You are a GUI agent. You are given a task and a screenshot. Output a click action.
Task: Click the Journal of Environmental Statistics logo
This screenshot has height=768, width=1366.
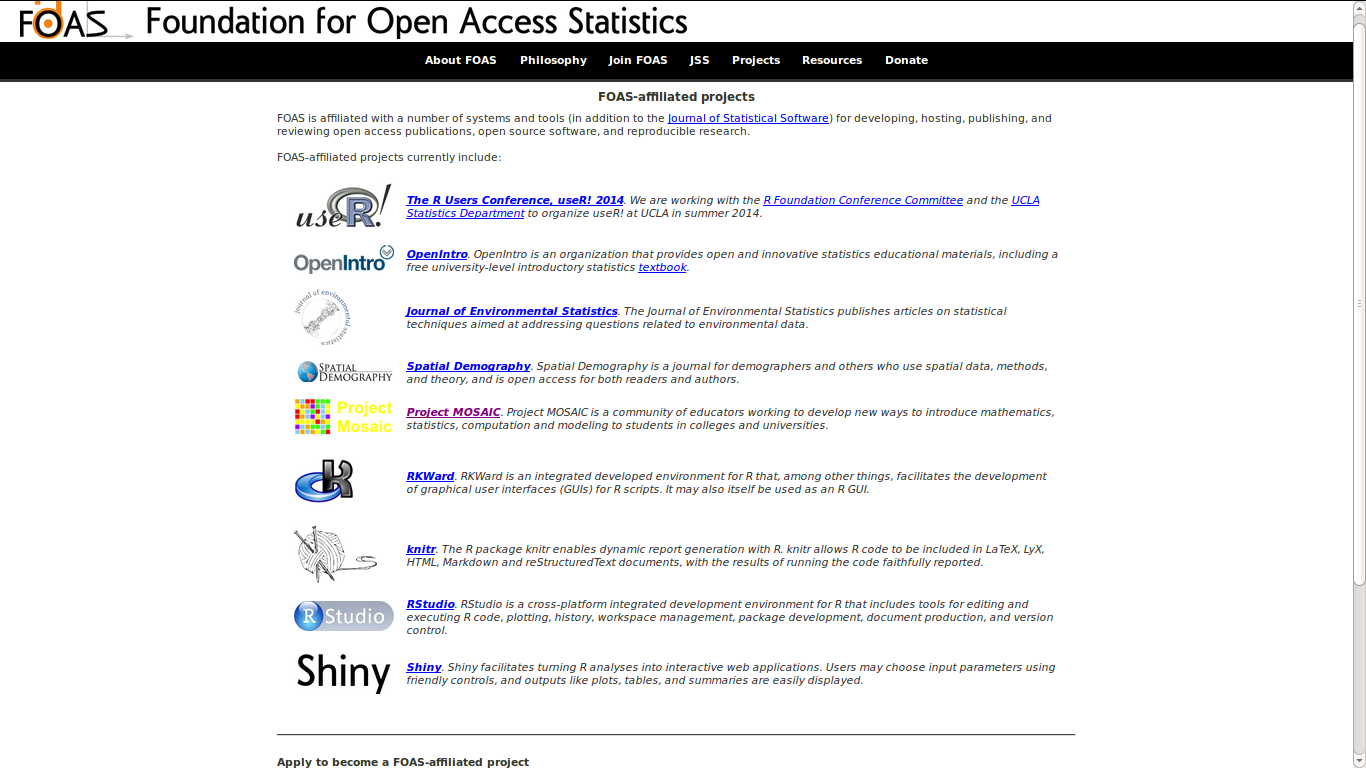pos(322,317)
